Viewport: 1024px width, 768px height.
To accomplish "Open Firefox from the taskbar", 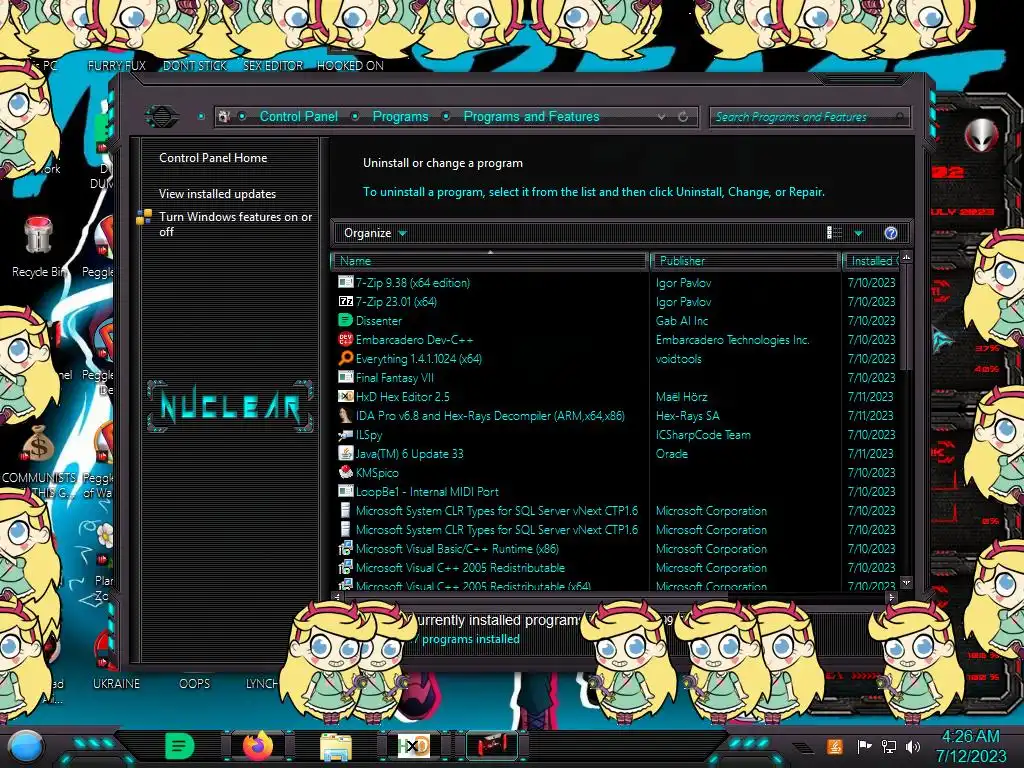I will tap(257, 745).
